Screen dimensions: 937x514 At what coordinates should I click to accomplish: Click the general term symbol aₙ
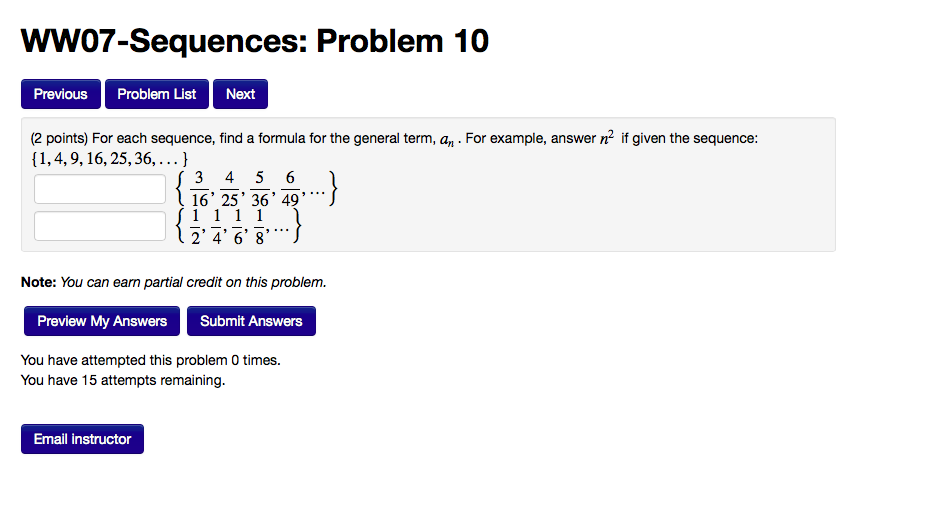[449, 139]
